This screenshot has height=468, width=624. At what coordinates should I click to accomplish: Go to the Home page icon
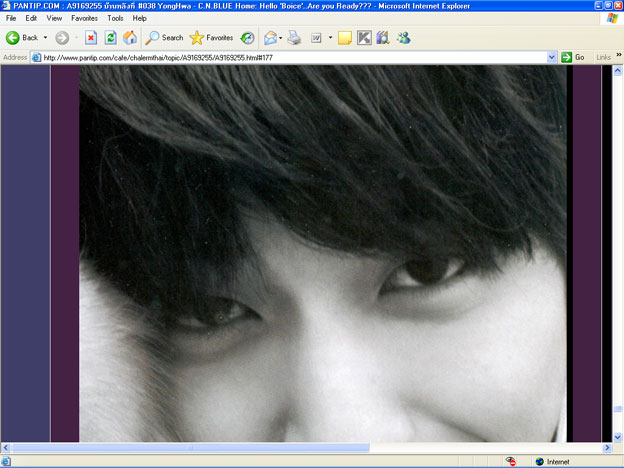point(130,38)
